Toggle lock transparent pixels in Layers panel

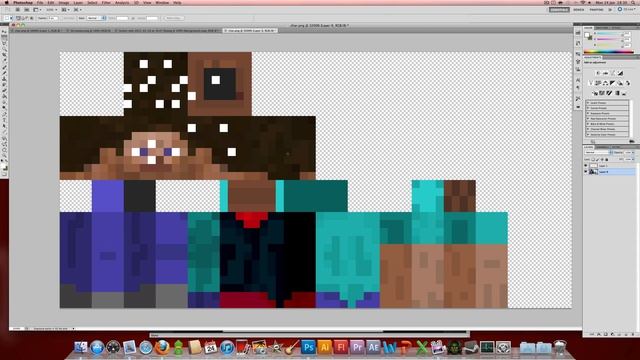click(x=593, y=160)
